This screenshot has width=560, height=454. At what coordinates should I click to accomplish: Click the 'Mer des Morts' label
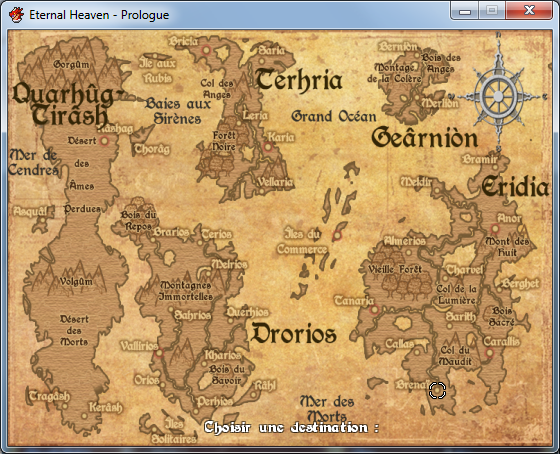[x=327, y=409]
